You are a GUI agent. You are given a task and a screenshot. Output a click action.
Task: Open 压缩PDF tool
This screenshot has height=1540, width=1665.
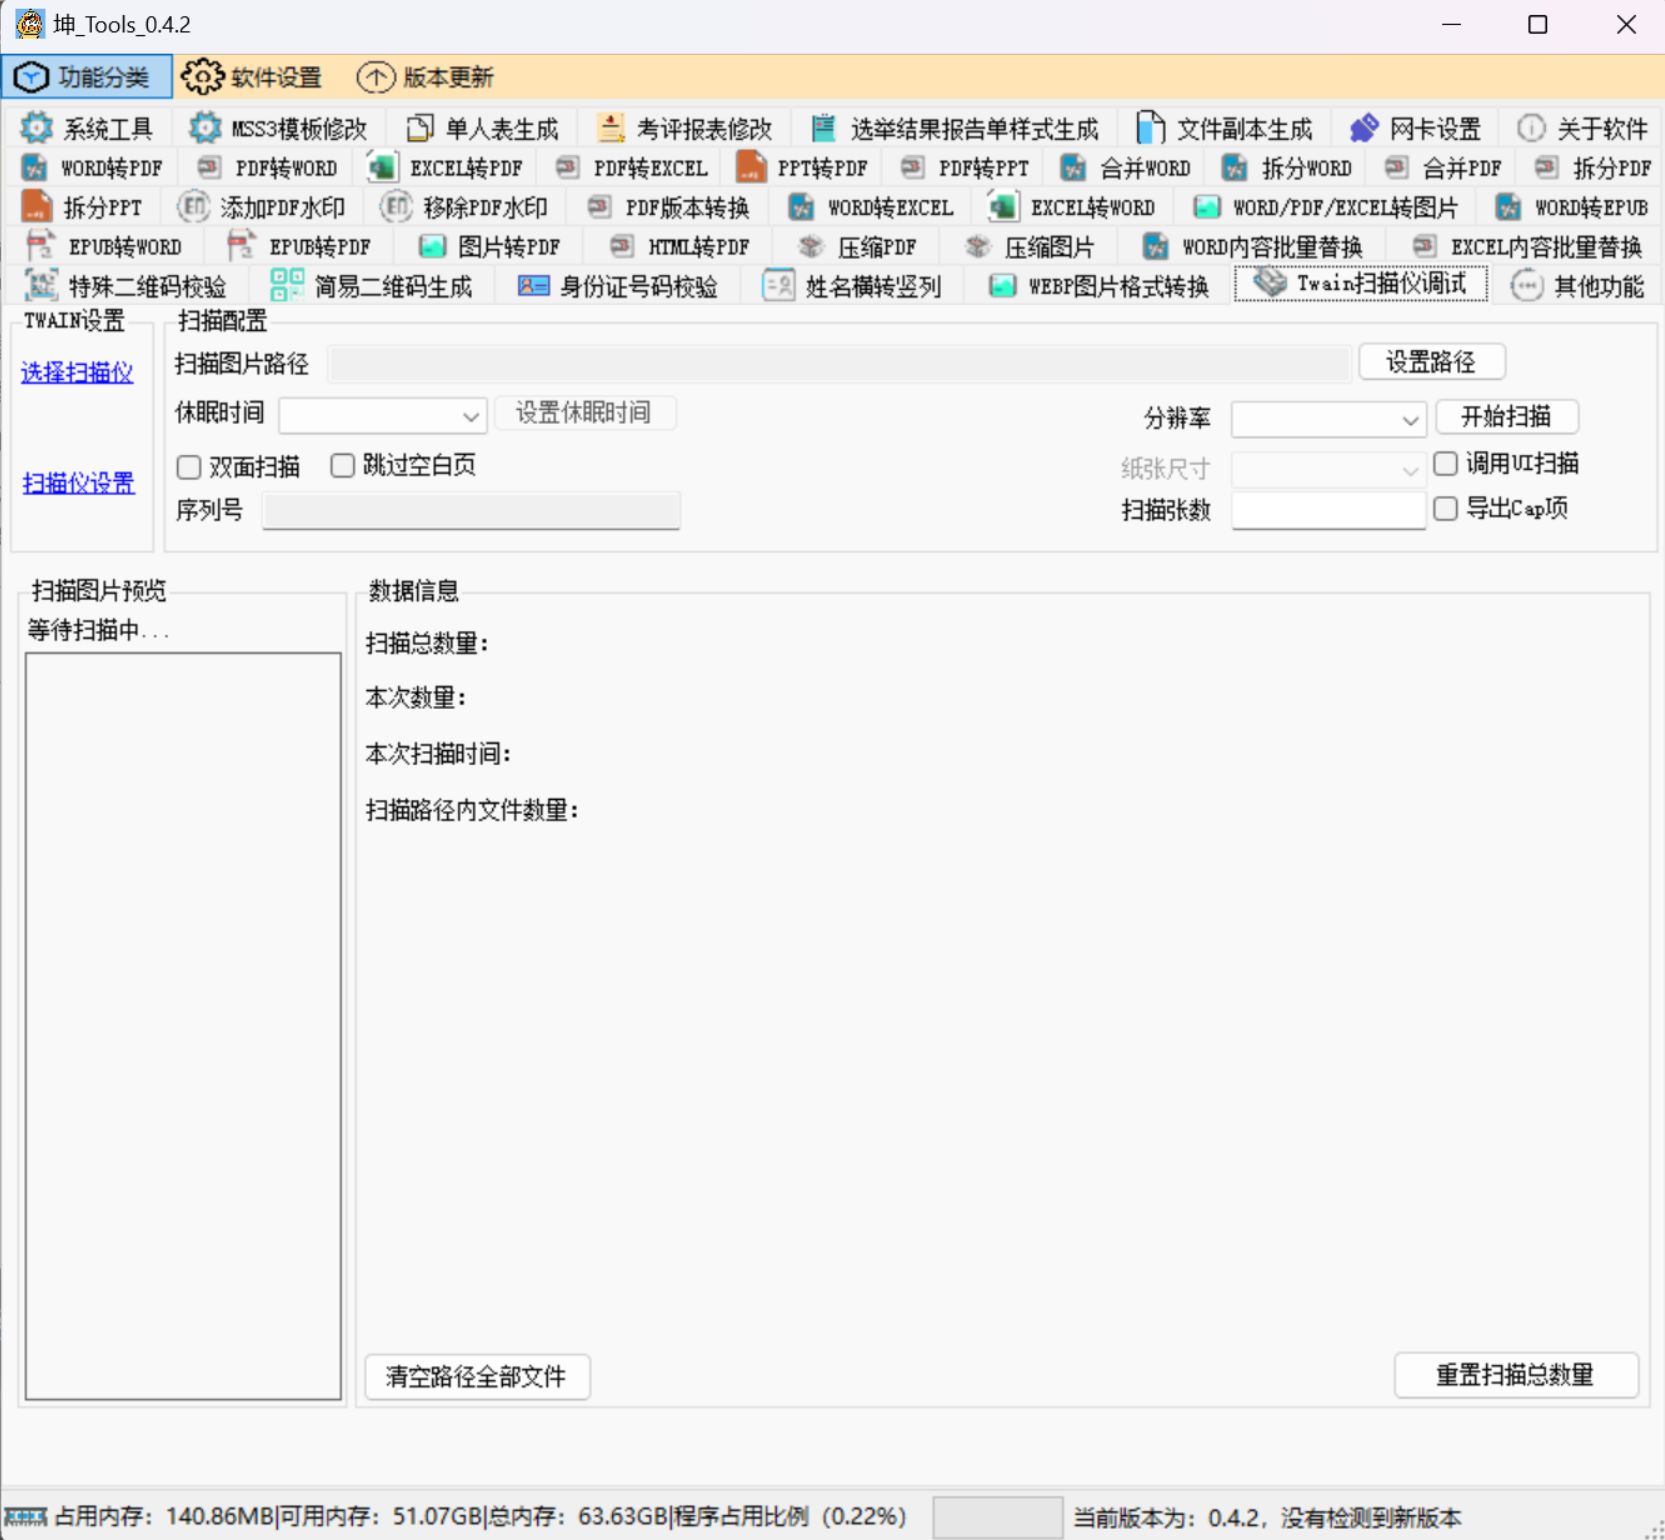point(857,246)
